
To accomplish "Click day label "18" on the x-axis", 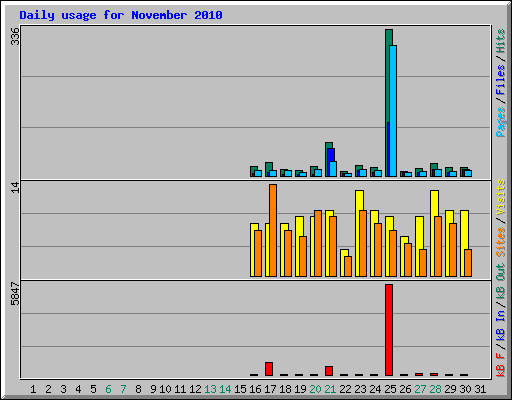I will 285,389.
